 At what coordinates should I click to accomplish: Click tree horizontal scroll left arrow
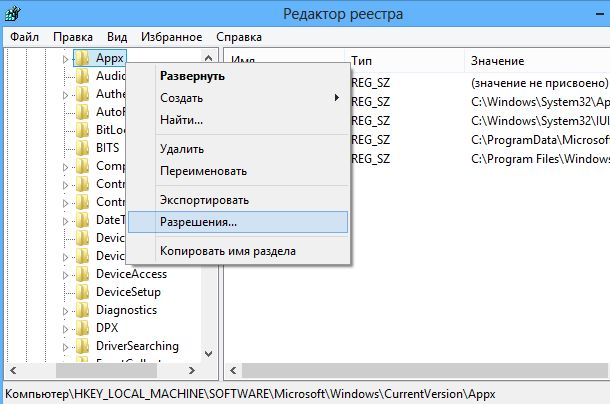click(x=13, y=371)
